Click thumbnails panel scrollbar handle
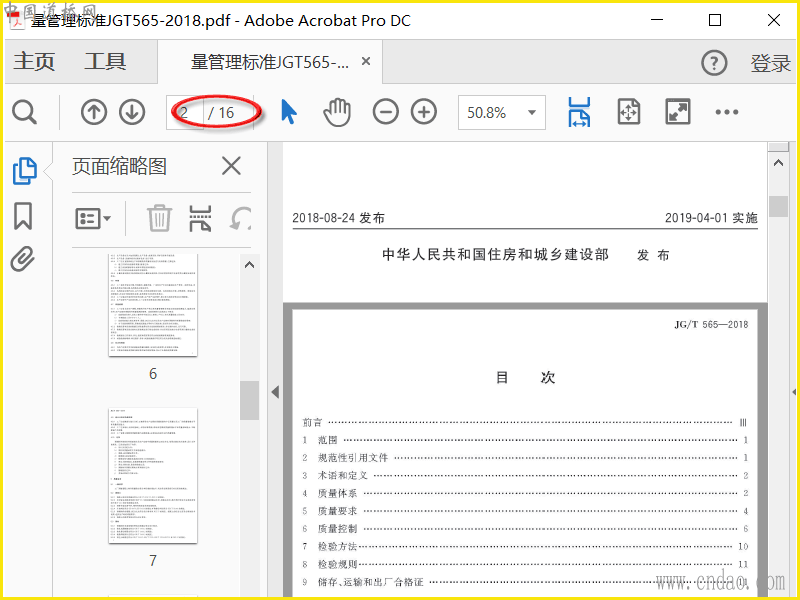800x600 pixels. click(x=249, y=400)
